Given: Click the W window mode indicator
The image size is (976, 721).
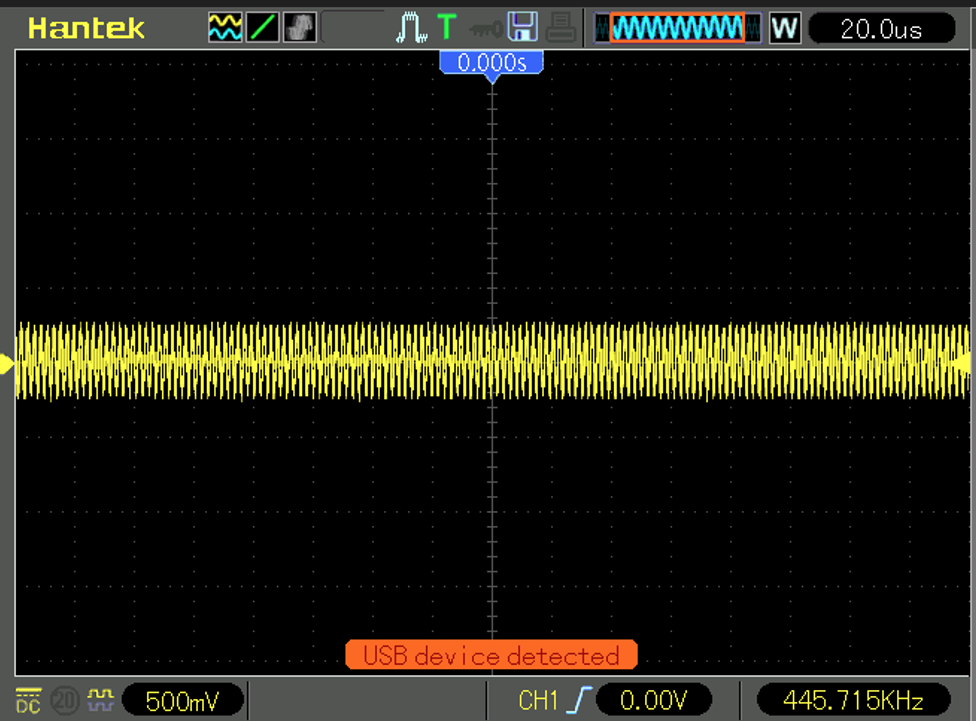Looking at the screenshot, I should [x=785, y=28].
